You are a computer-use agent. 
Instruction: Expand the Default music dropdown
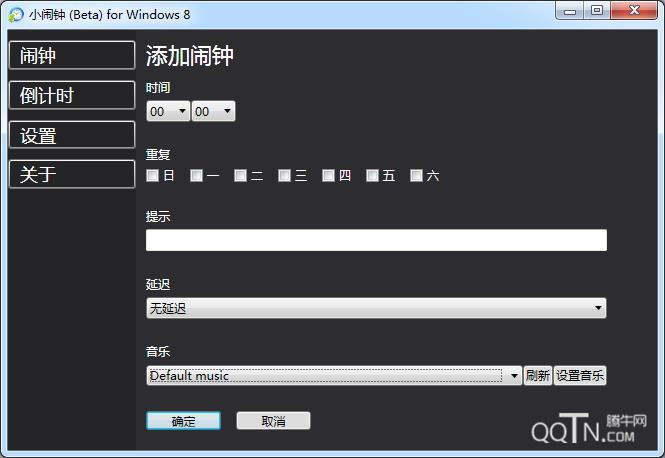click(x=334, y=376)
